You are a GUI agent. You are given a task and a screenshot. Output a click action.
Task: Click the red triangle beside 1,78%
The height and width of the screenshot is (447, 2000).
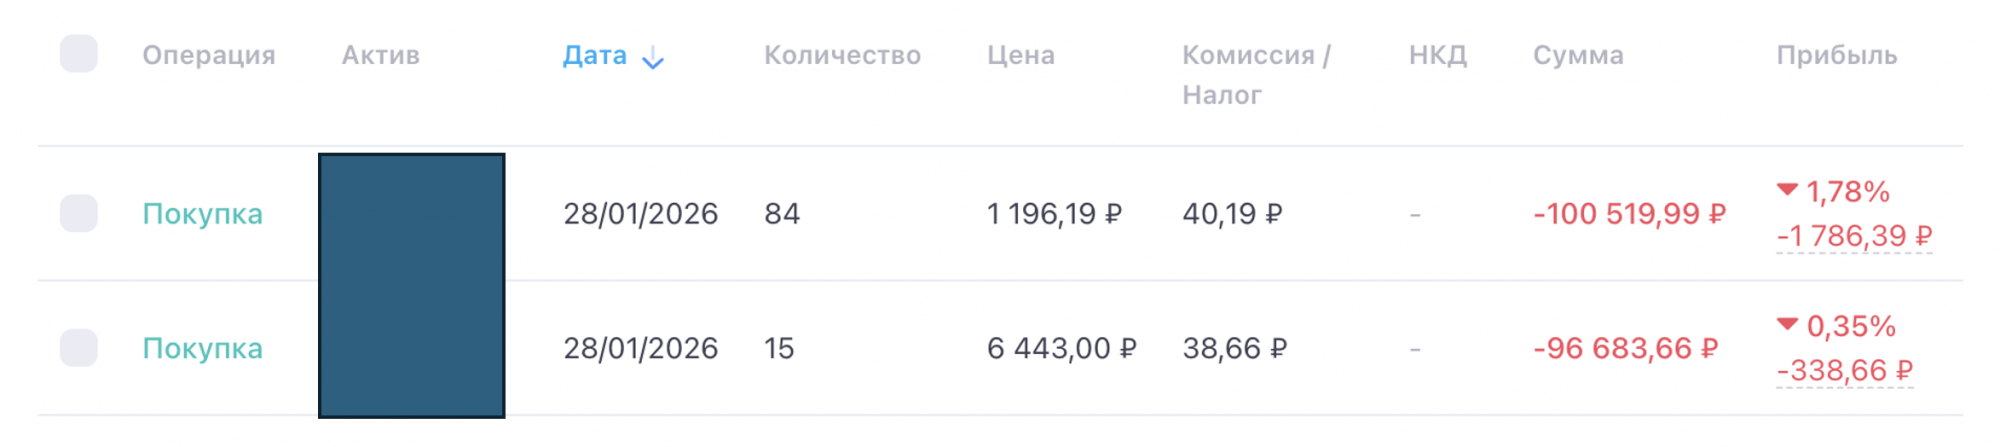[x=1787, y=190]
